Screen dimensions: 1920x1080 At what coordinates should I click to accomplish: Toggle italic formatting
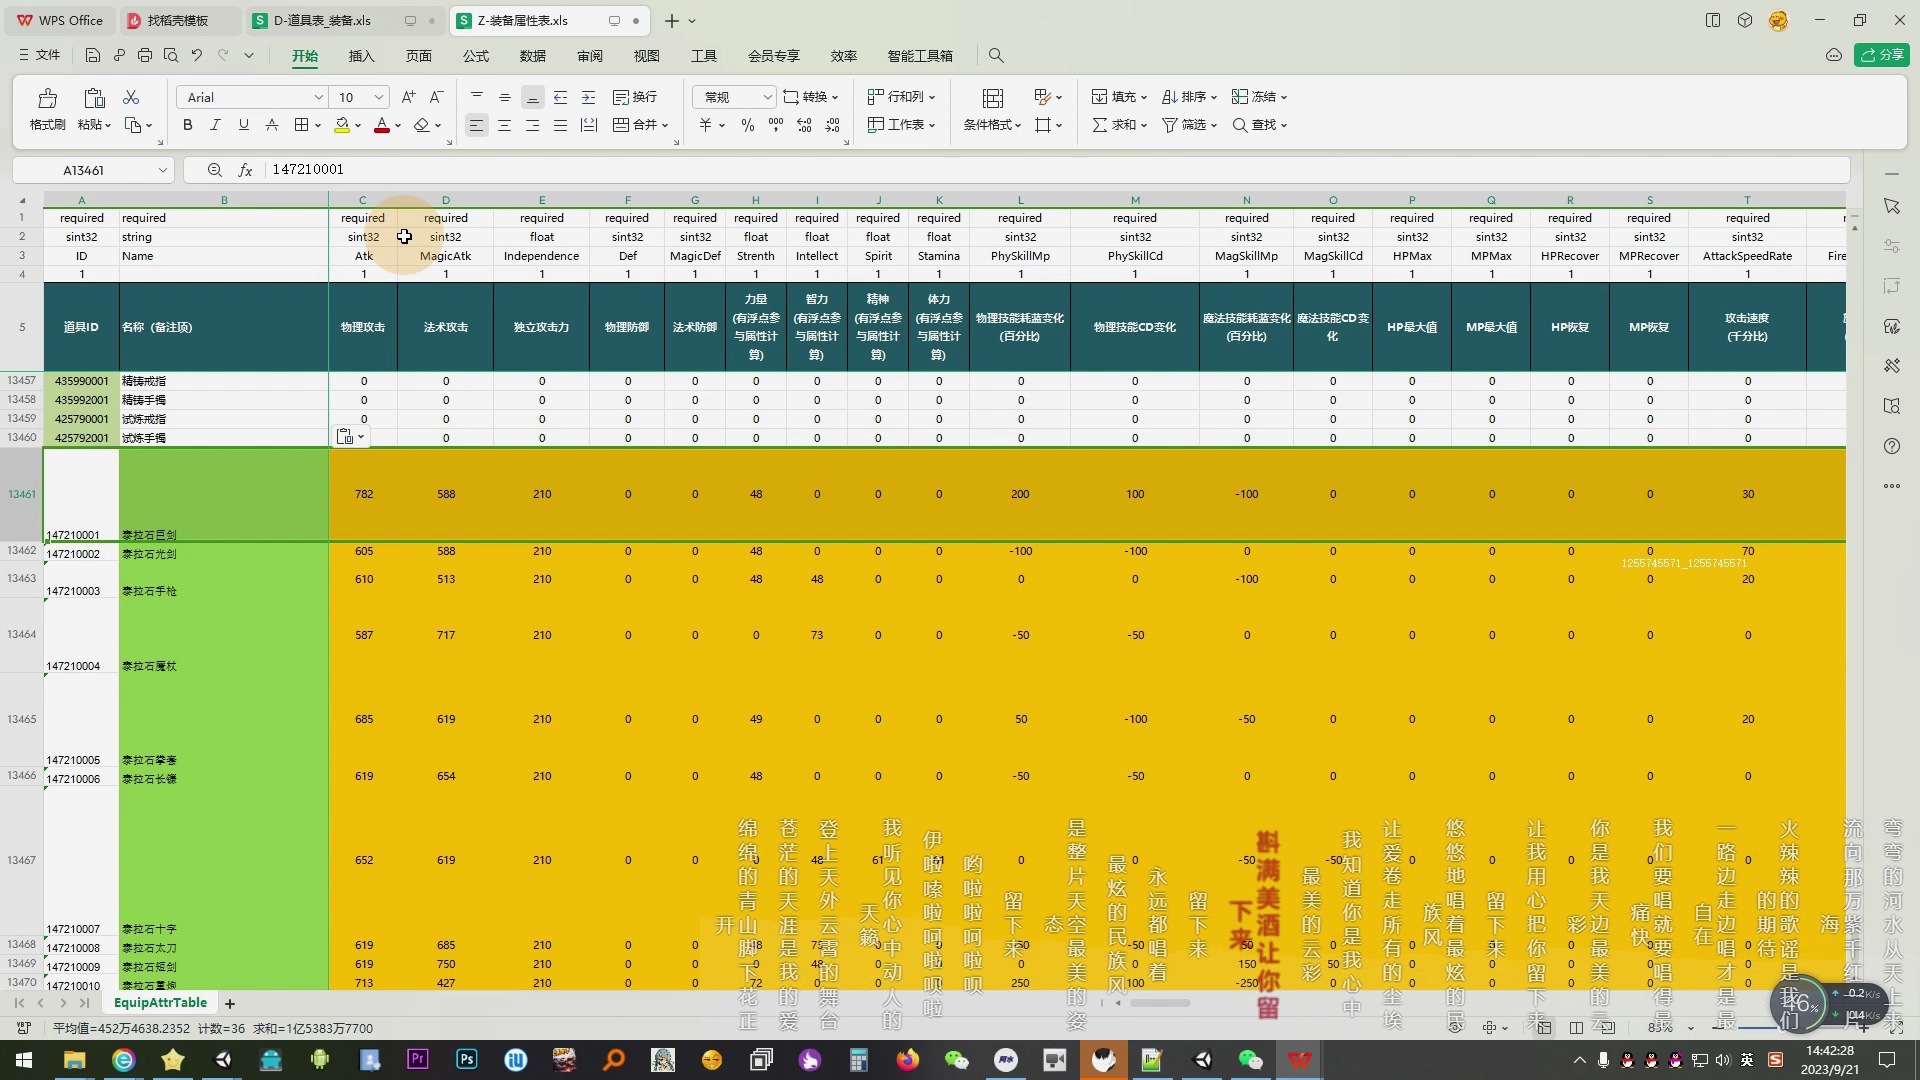click(215, 125)
